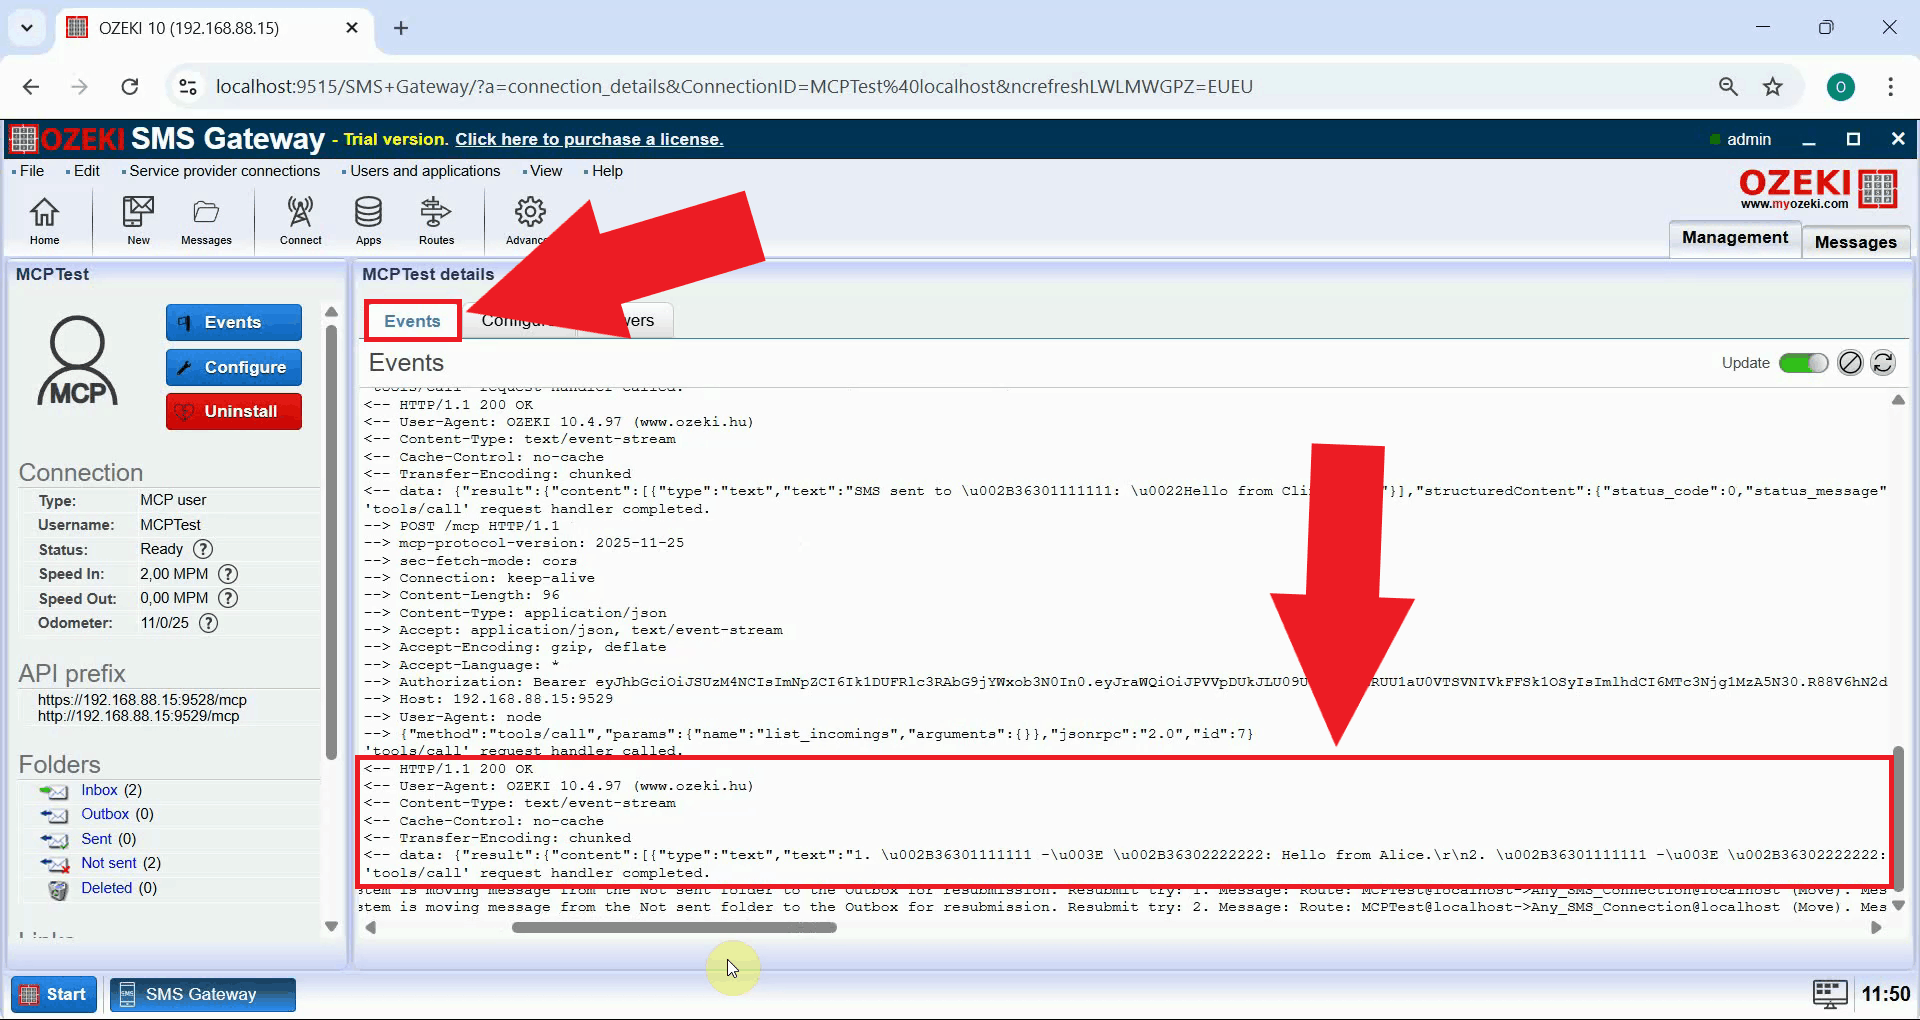Viewport: 1920px width, 1020px height.
Task: Switch to the Messages tab
Action: pyautogui.click(x=1855, y=242)
